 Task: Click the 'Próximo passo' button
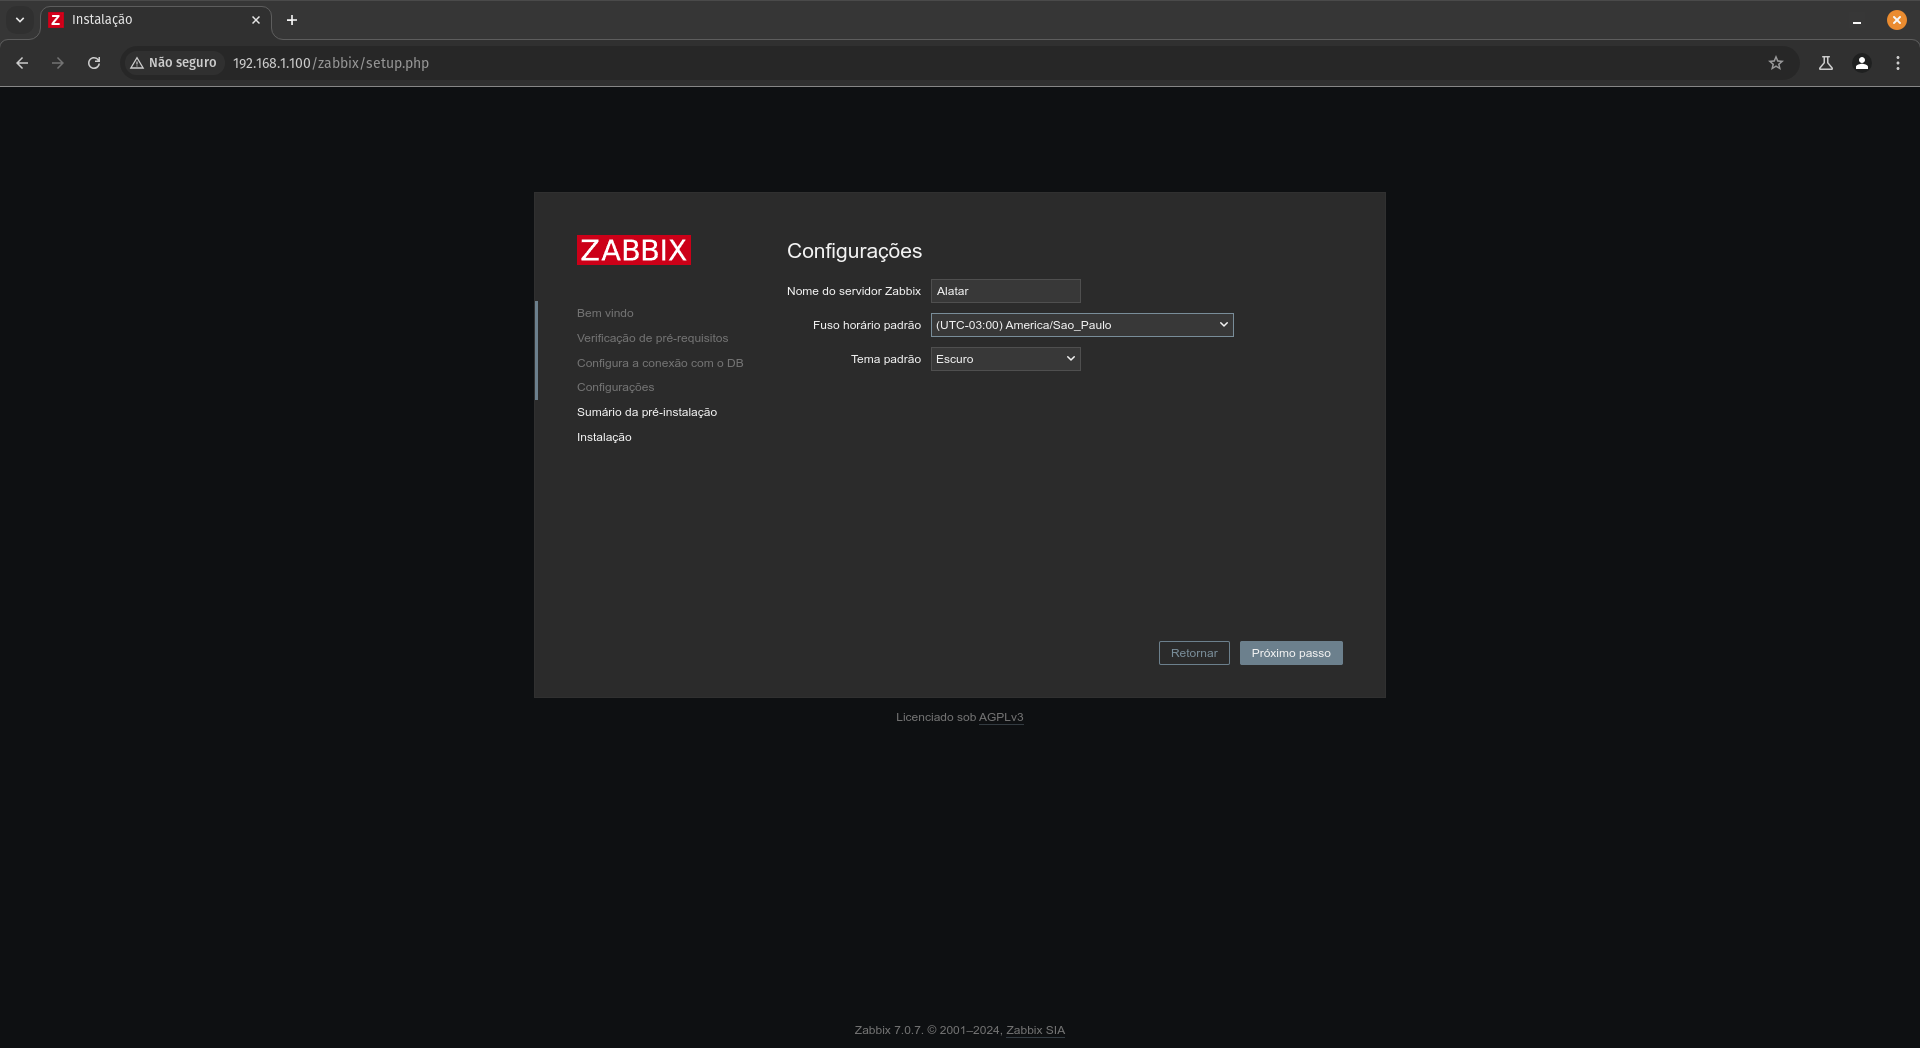click(1290, 652)
